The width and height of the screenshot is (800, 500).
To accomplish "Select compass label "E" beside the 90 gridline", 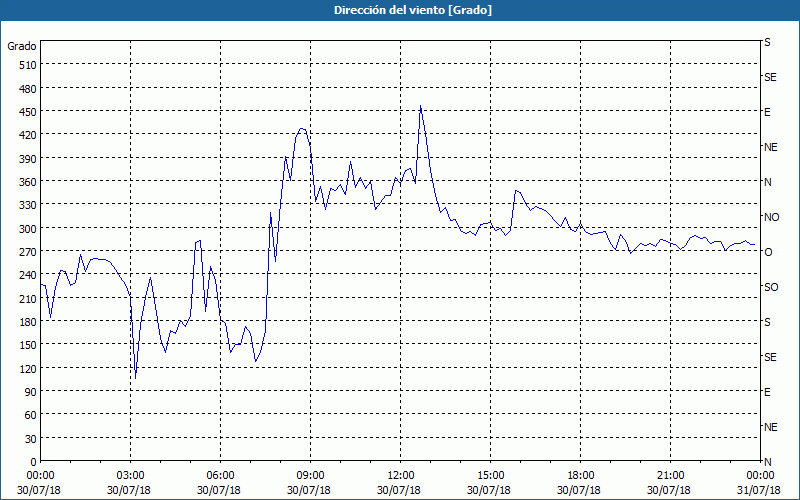I will click(x=767, y=392).
